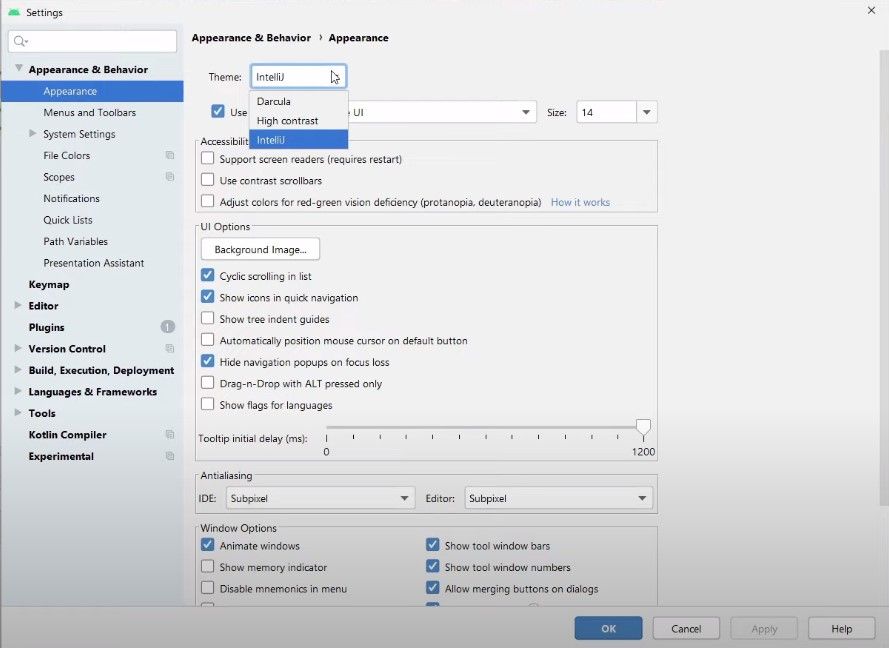
Task: Click the vertical scrollbar of the settings panel
Action: coord(883,278)
